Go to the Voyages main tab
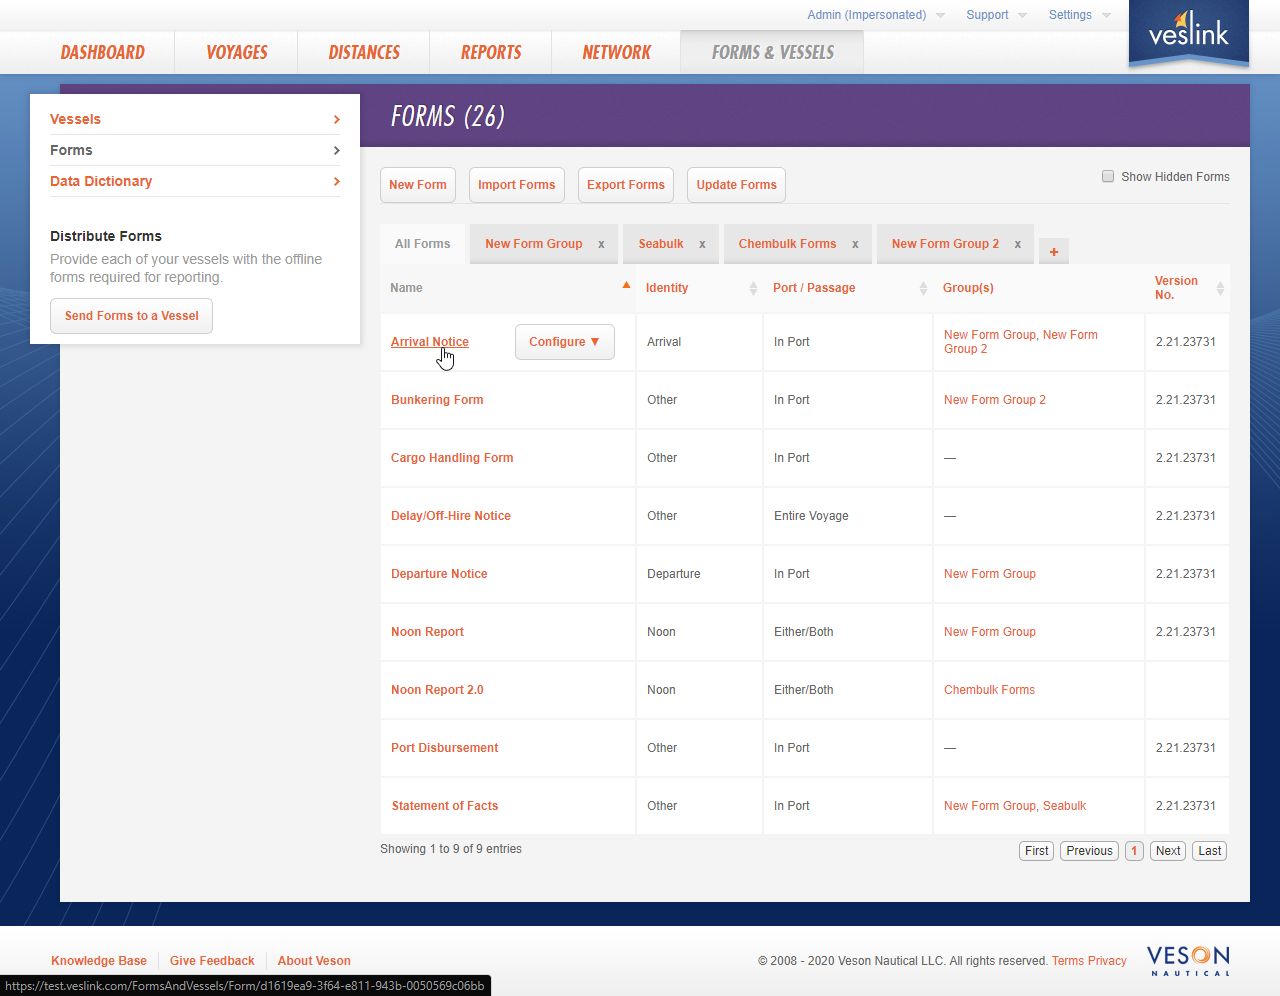This screenshot has width=1280, height=996. tap(237, 53)
